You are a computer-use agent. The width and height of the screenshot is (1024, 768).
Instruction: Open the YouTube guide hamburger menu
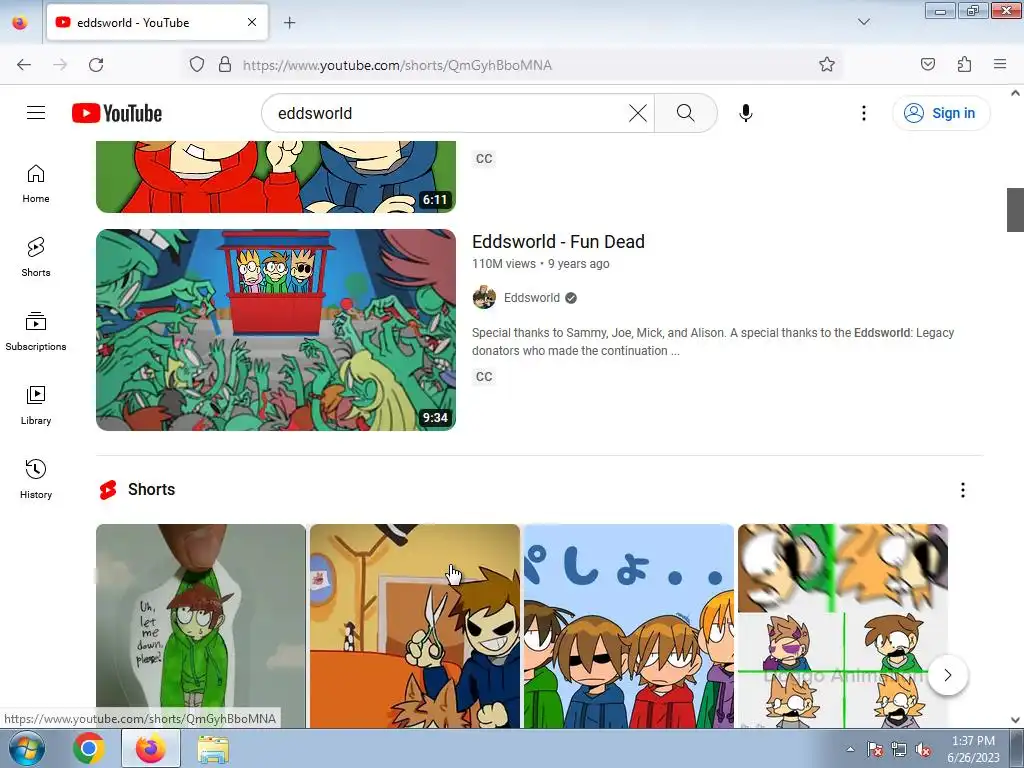[36, 113]
